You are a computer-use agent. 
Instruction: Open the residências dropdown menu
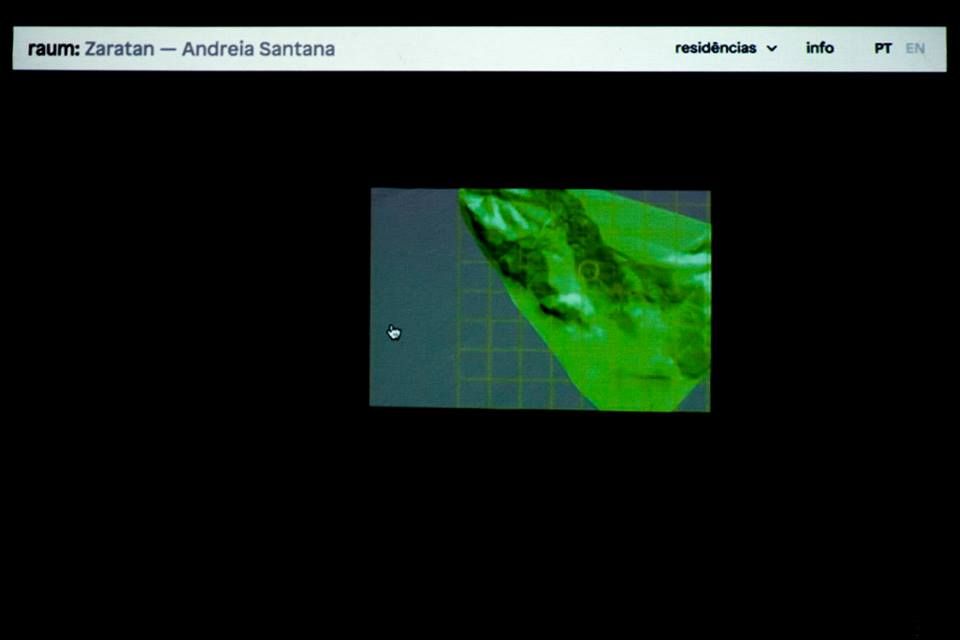(726, 48)
